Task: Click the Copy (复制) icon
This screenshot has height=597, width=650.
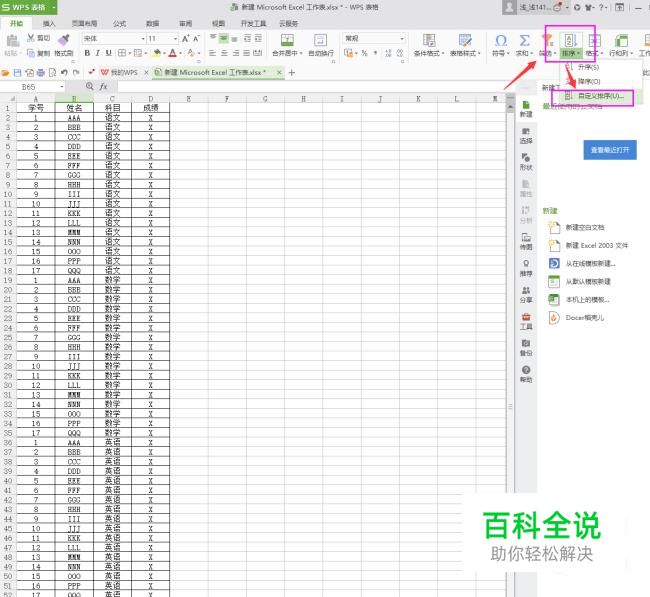Action: 31,53
